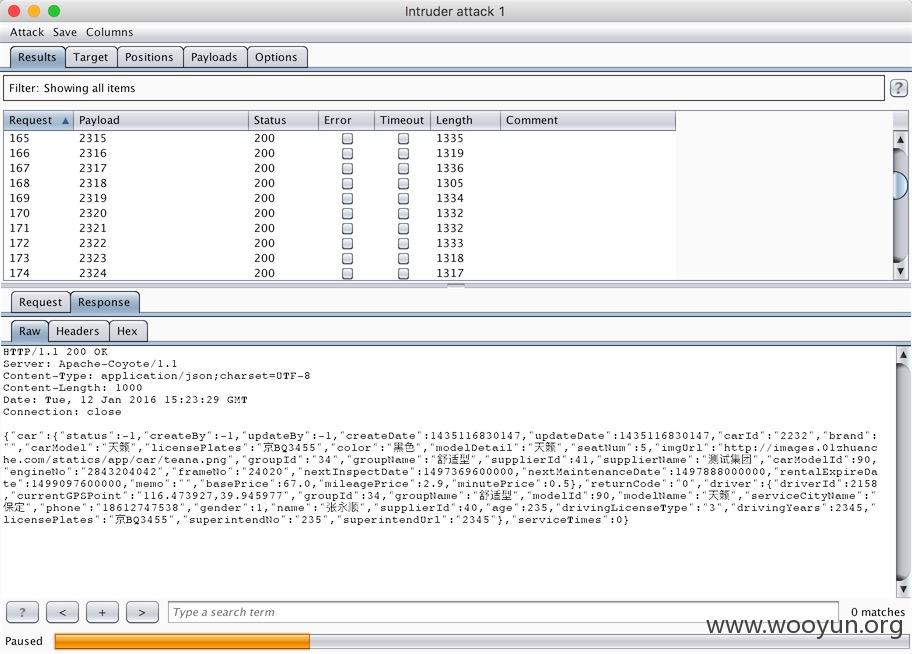Show the Raw response view
Viewport: 912px width, 654px height.
[30, 331]
